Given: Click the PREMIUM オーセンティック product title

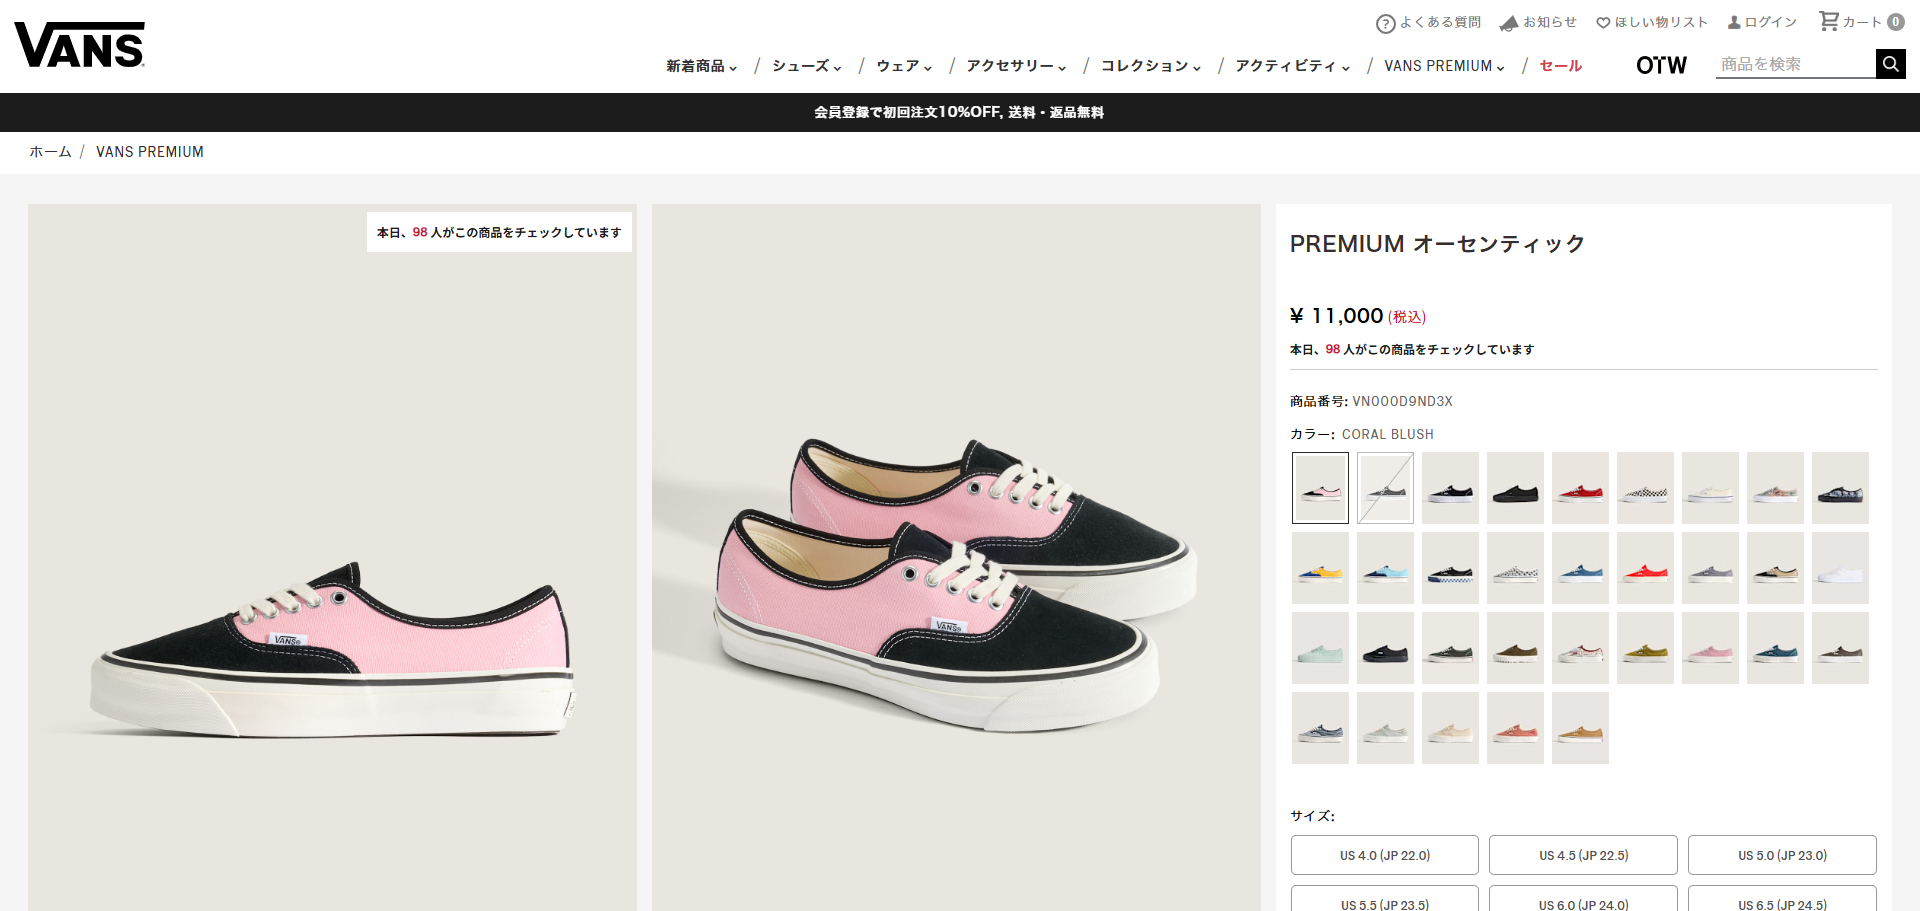Looking at the screenshot, I should click(x=1437, y=244).
